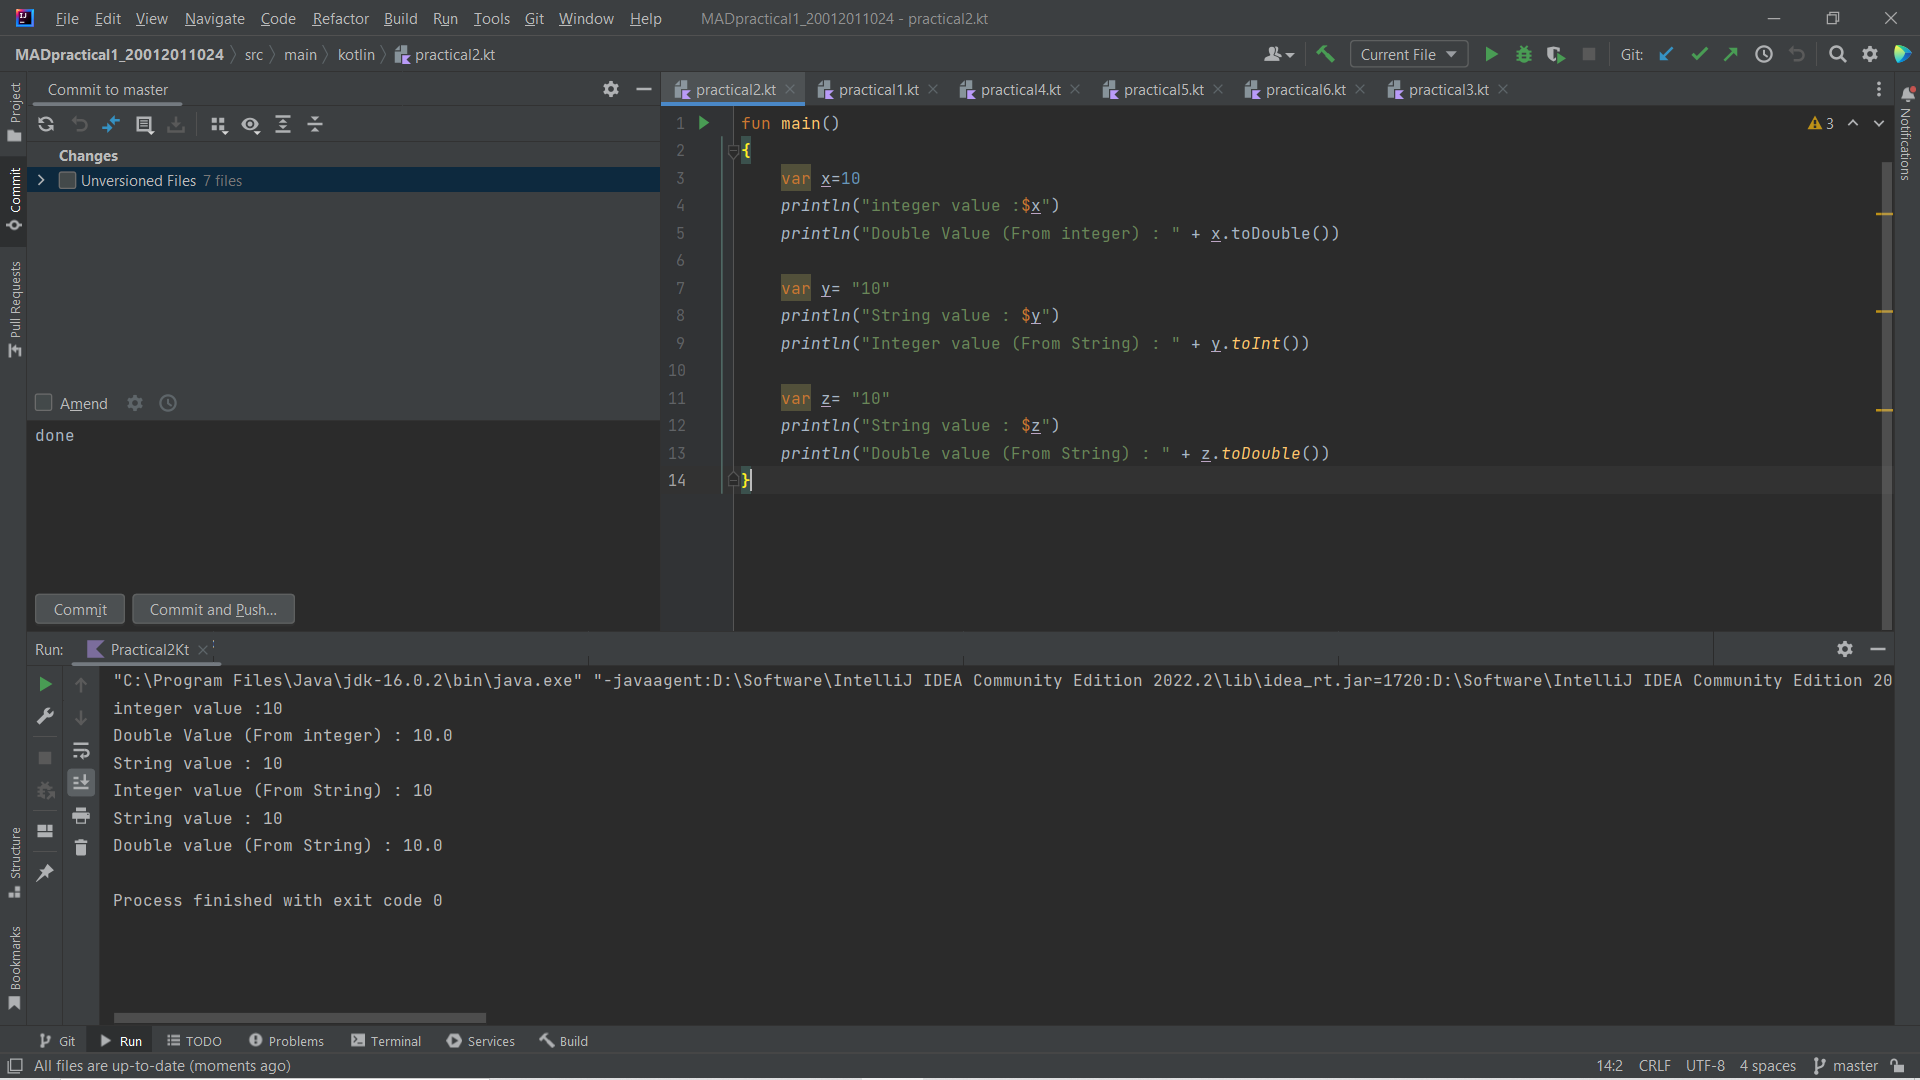Viewport: 1920px width, 1080px height.
Task: Enable the Amend checkbox
Action: pyautogui.click(x=43, y=402)
